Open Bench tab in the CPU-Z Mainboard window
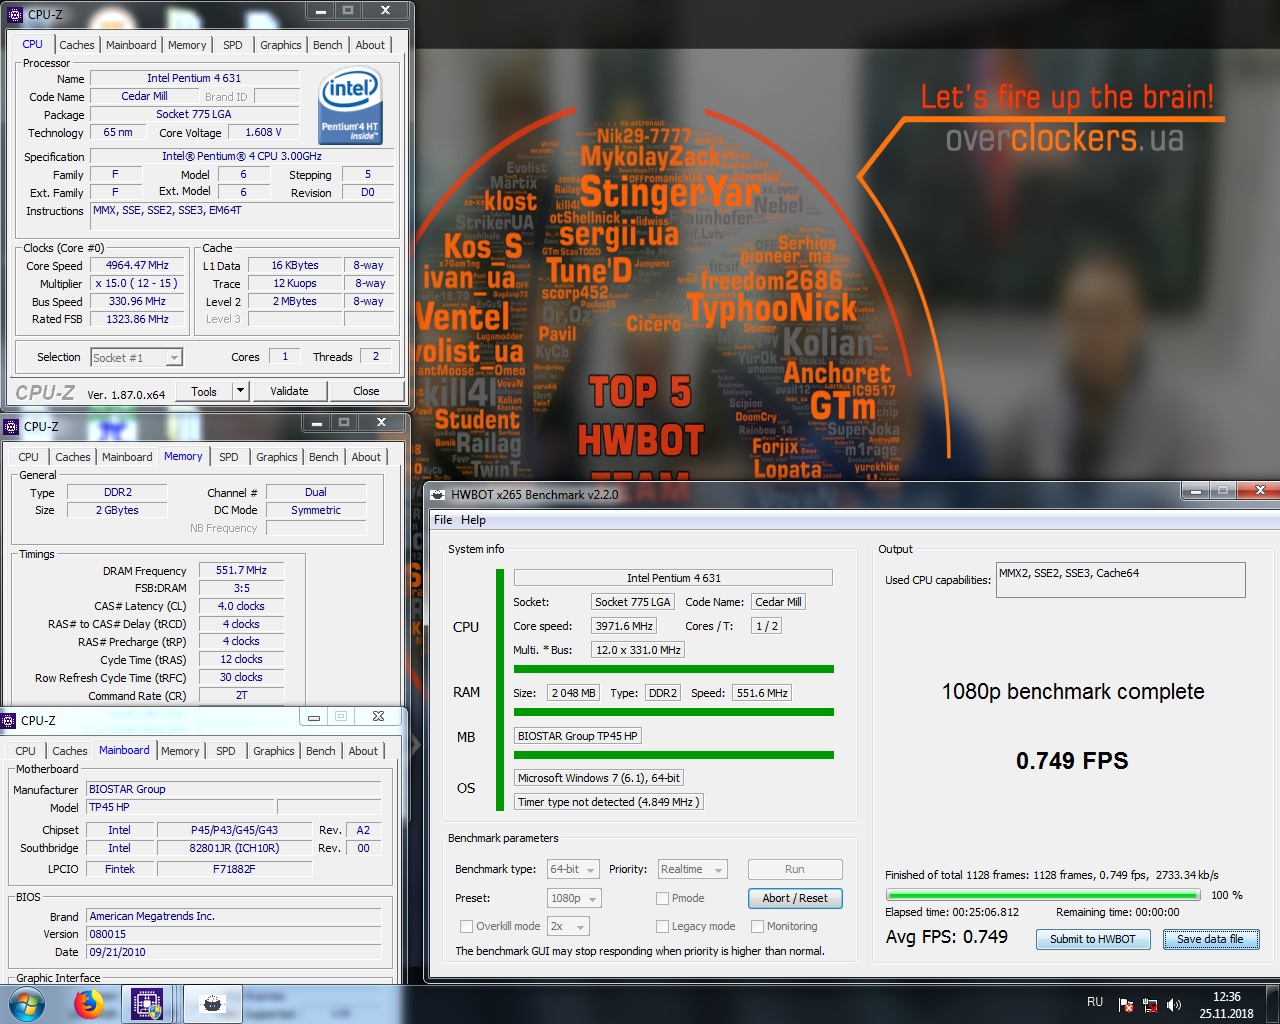 click(x=320, y=751)
